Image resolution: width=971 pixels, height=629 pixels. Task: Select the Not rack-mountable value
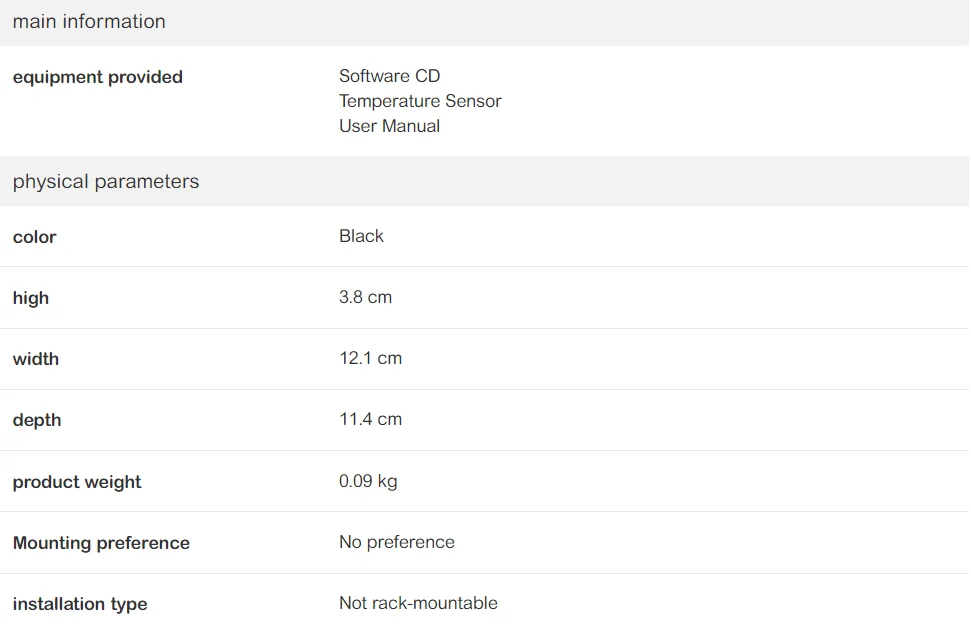coord(418,603)
